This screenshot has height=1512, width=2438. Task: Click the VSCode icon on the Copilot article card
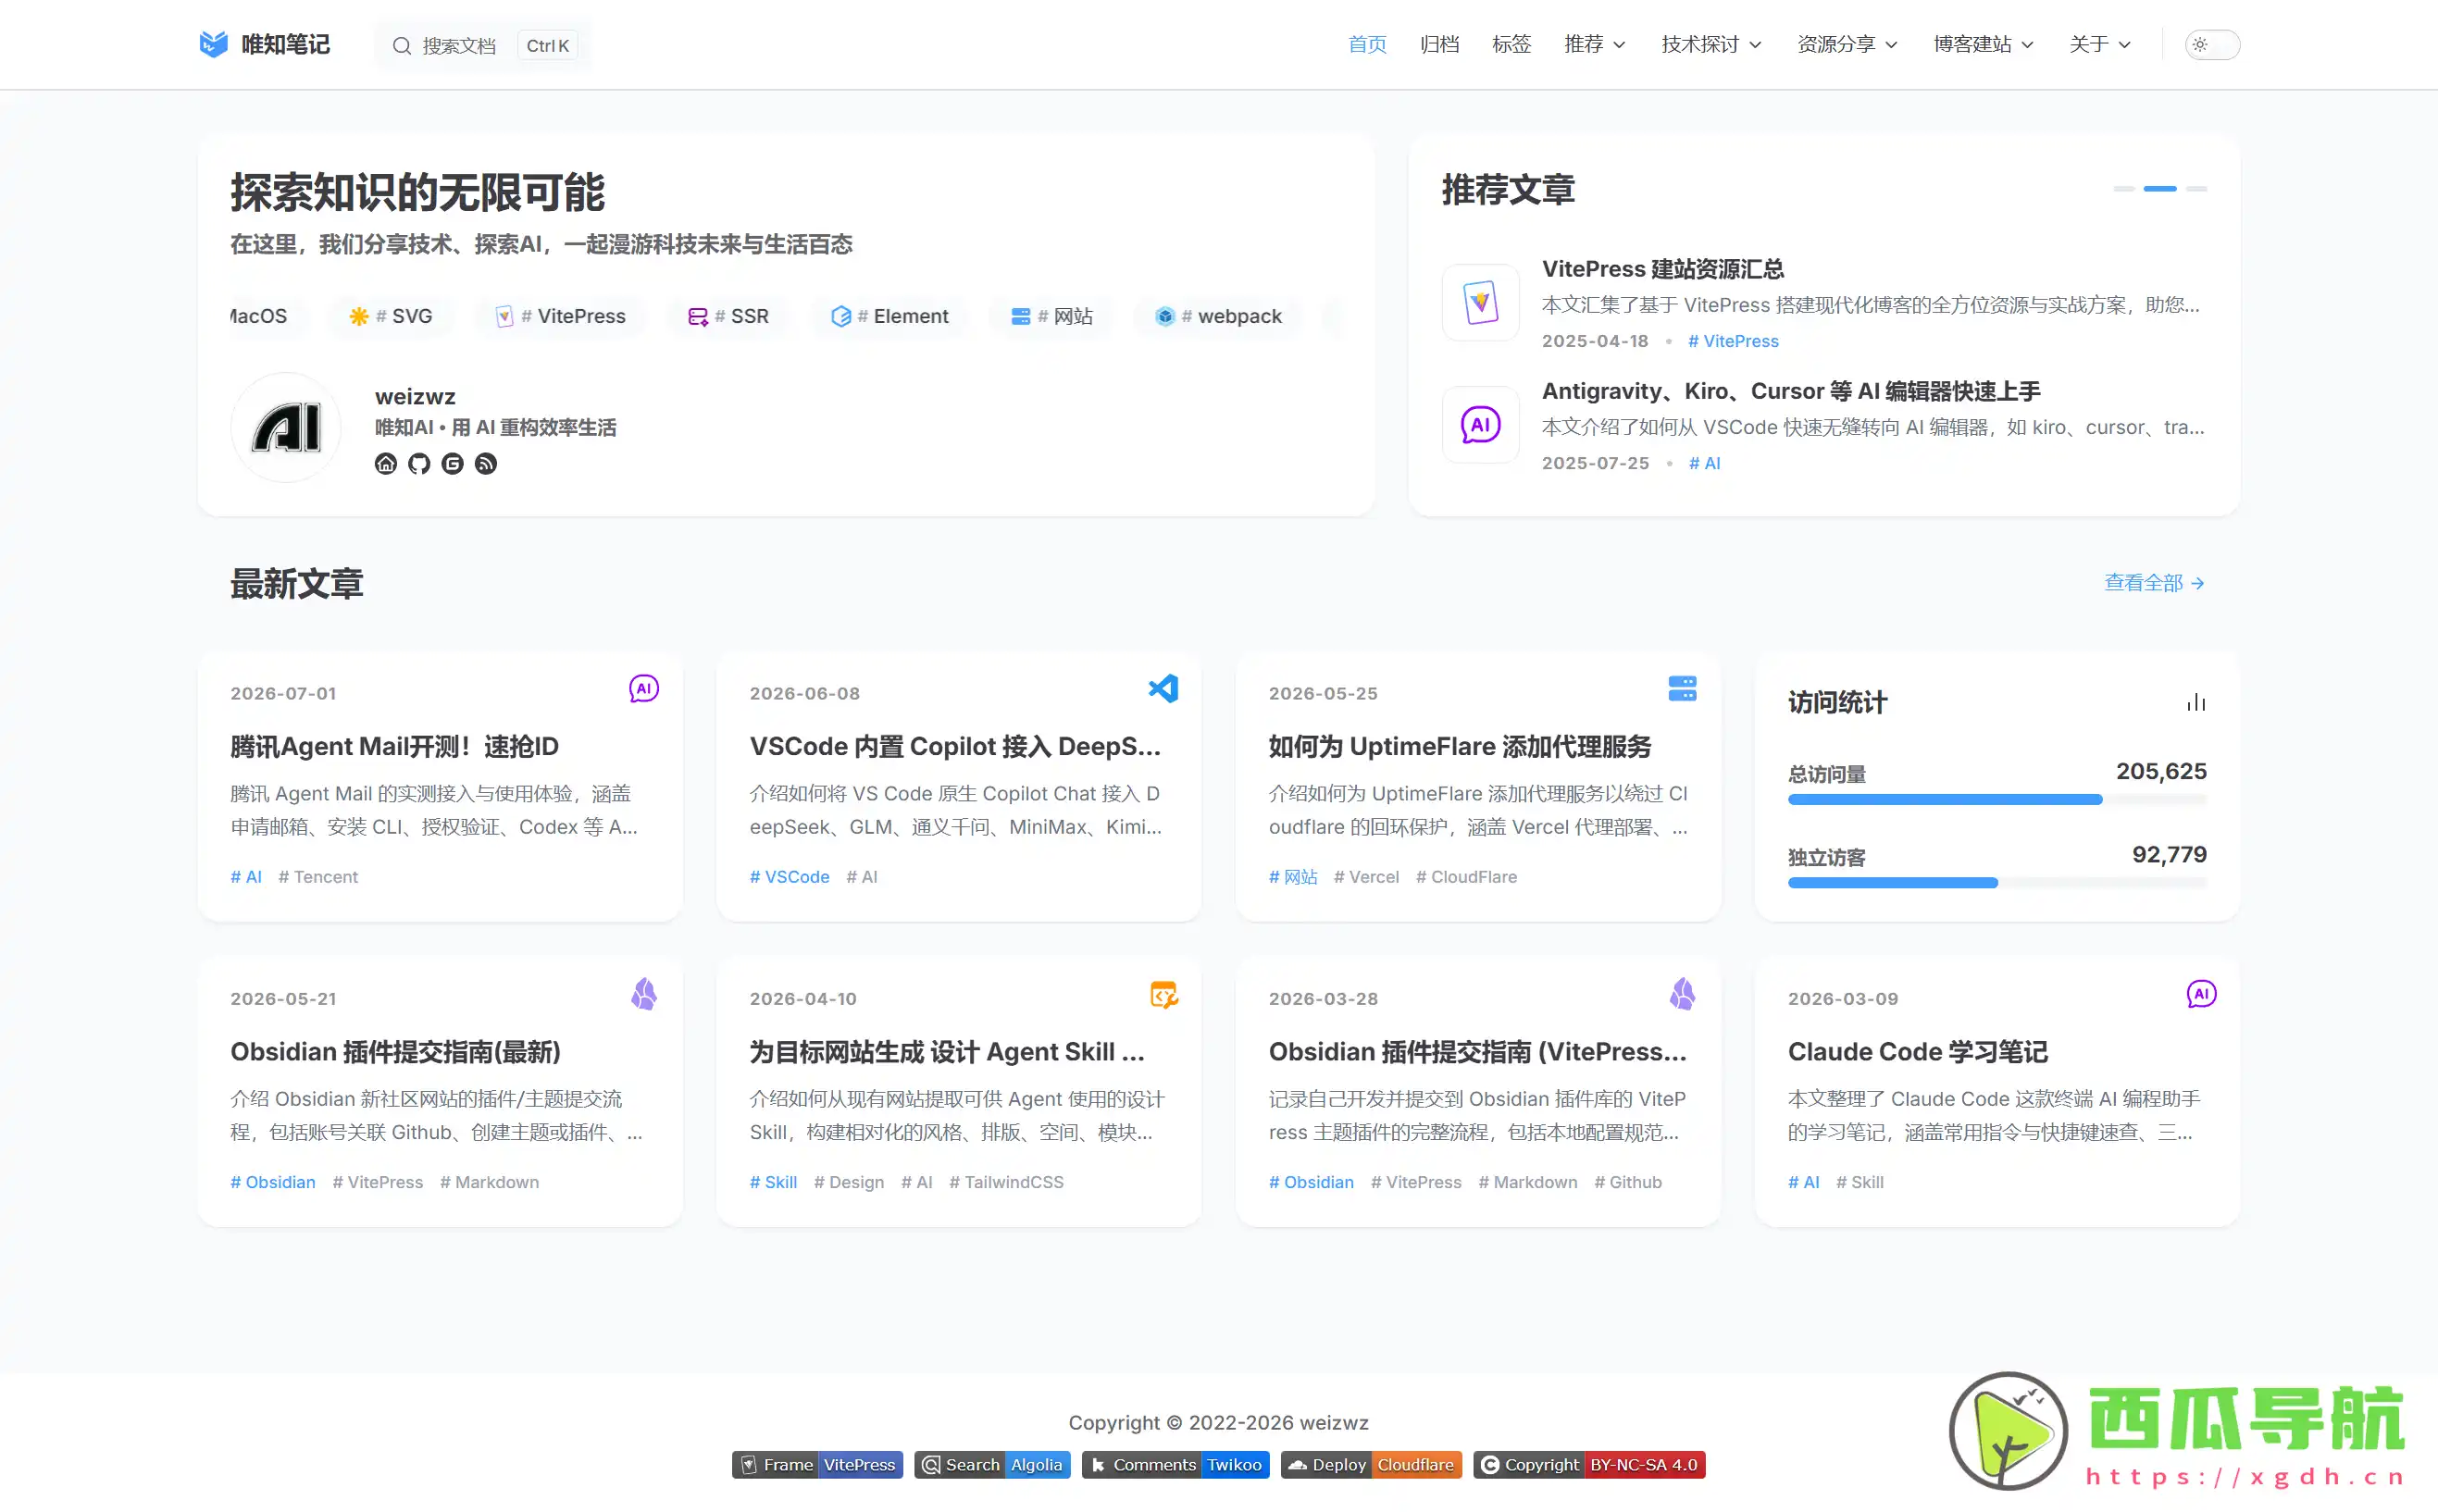click(1163, 689)
